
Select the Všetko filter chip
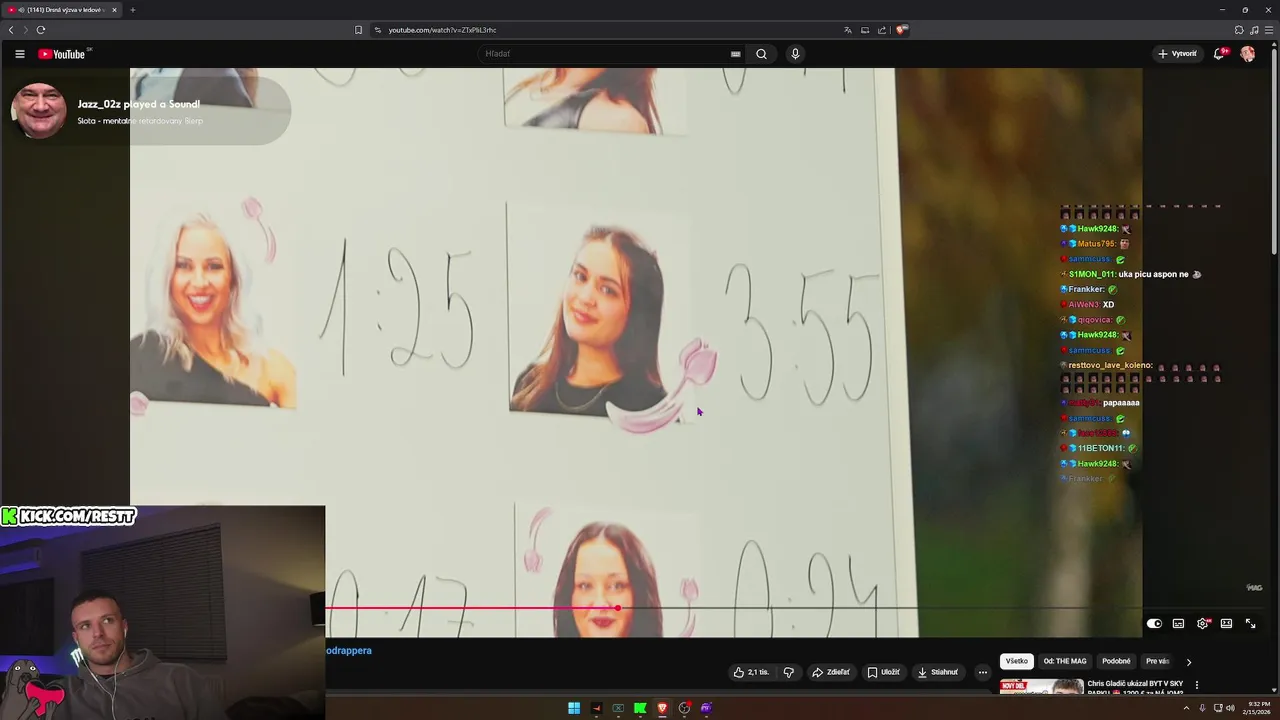pyautogui.click(x=1016, y=661)
